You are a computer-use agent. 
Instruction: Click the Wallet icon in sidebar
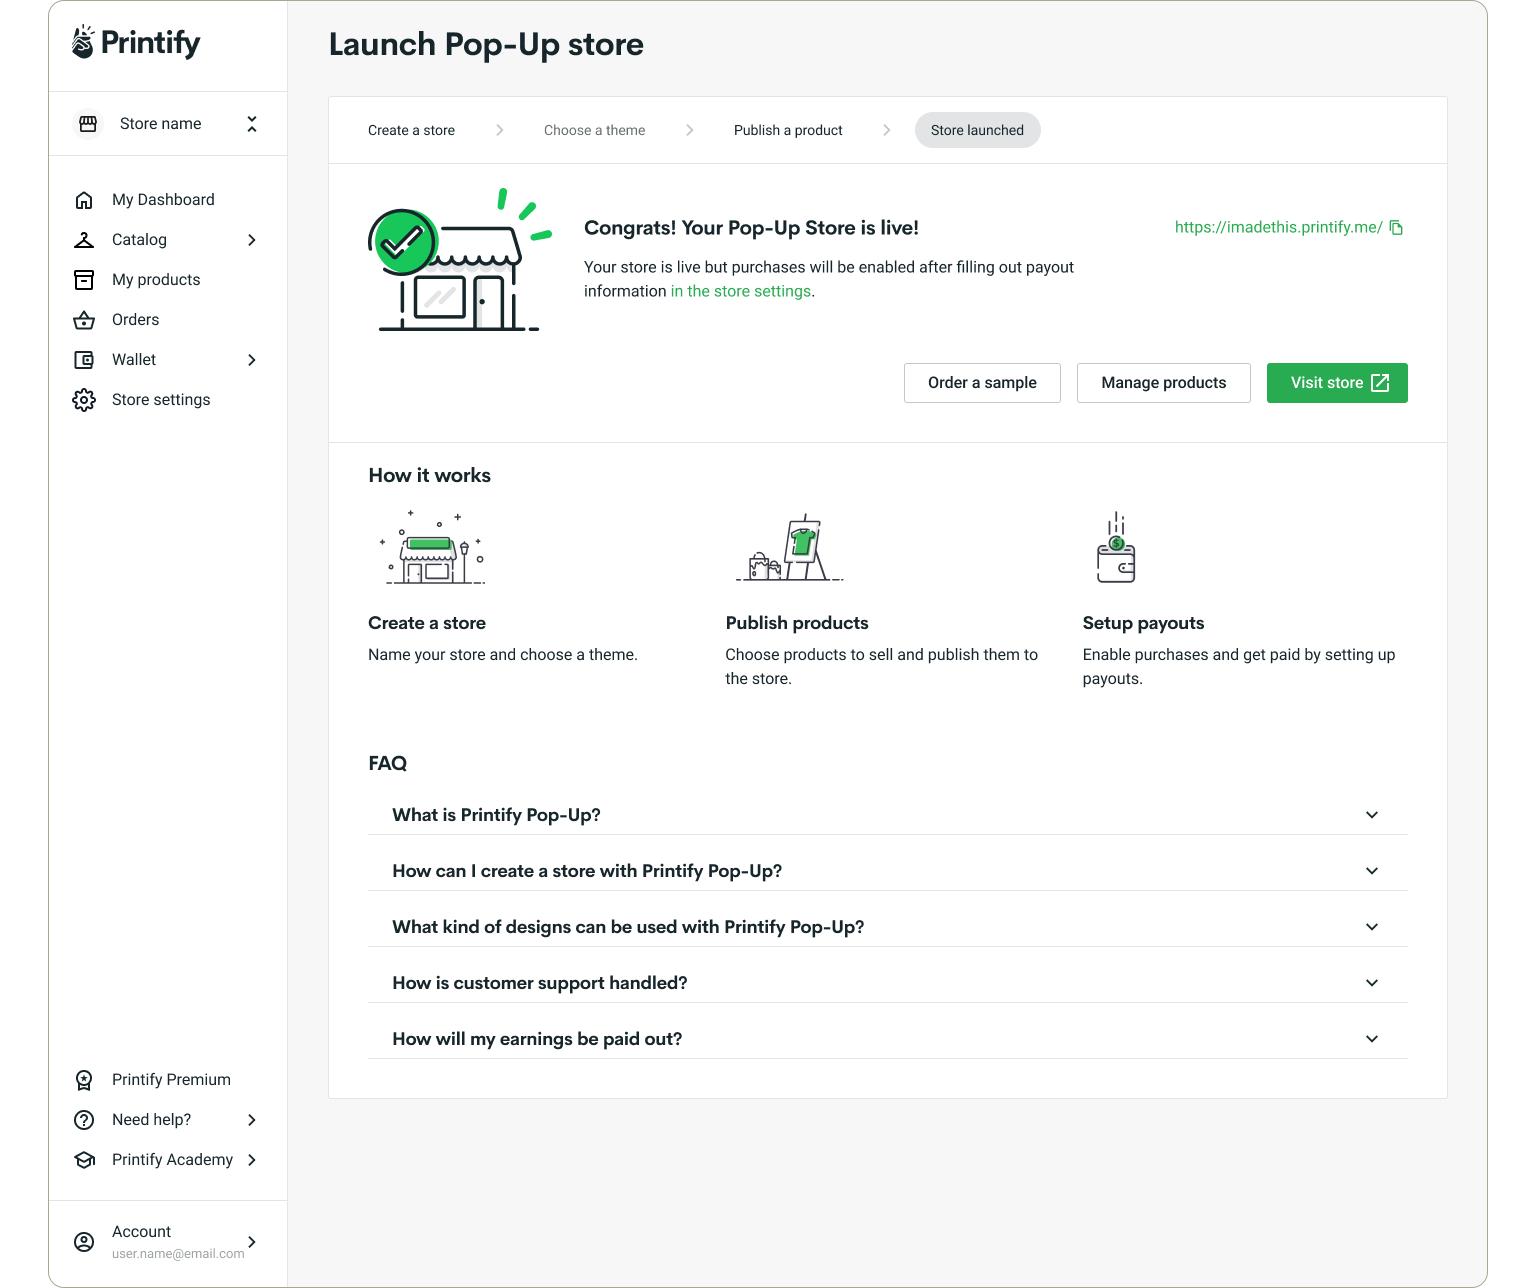pos(84,360)
